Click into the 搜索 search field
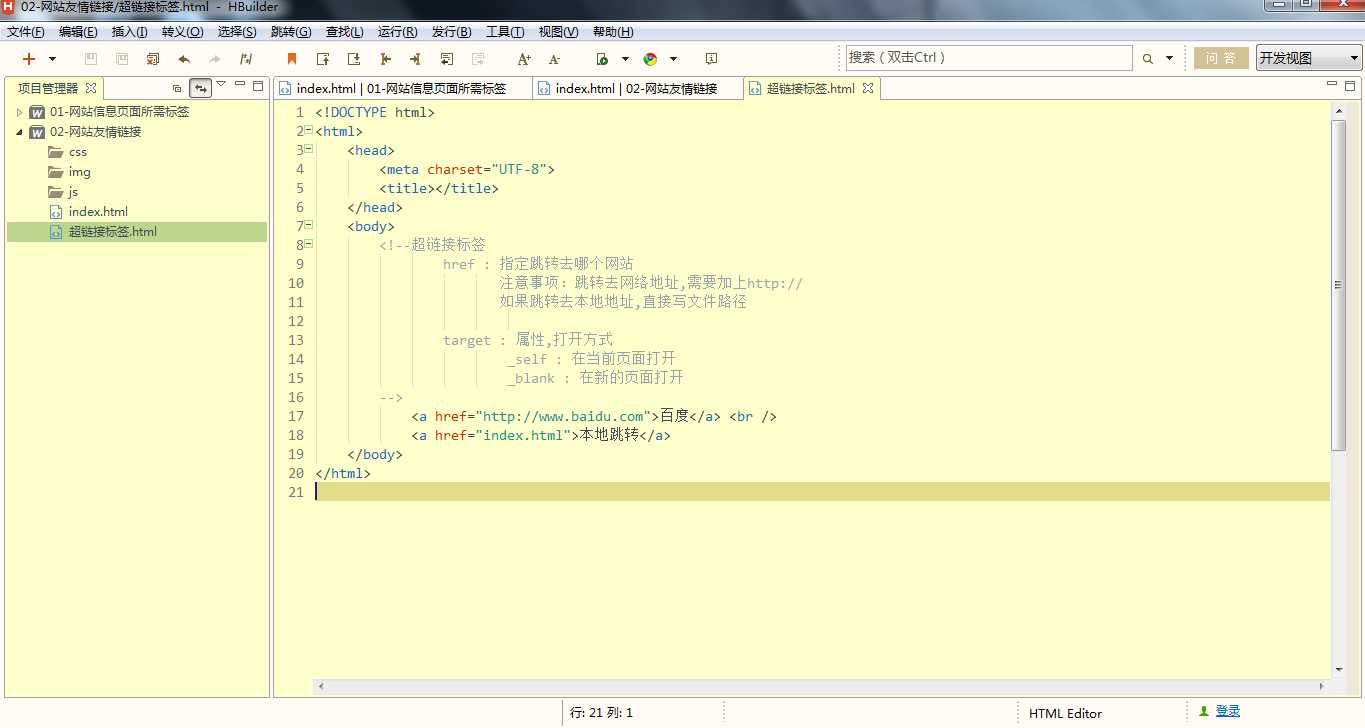This screenshot has width=1365, height=728. [x=989, y=58]
